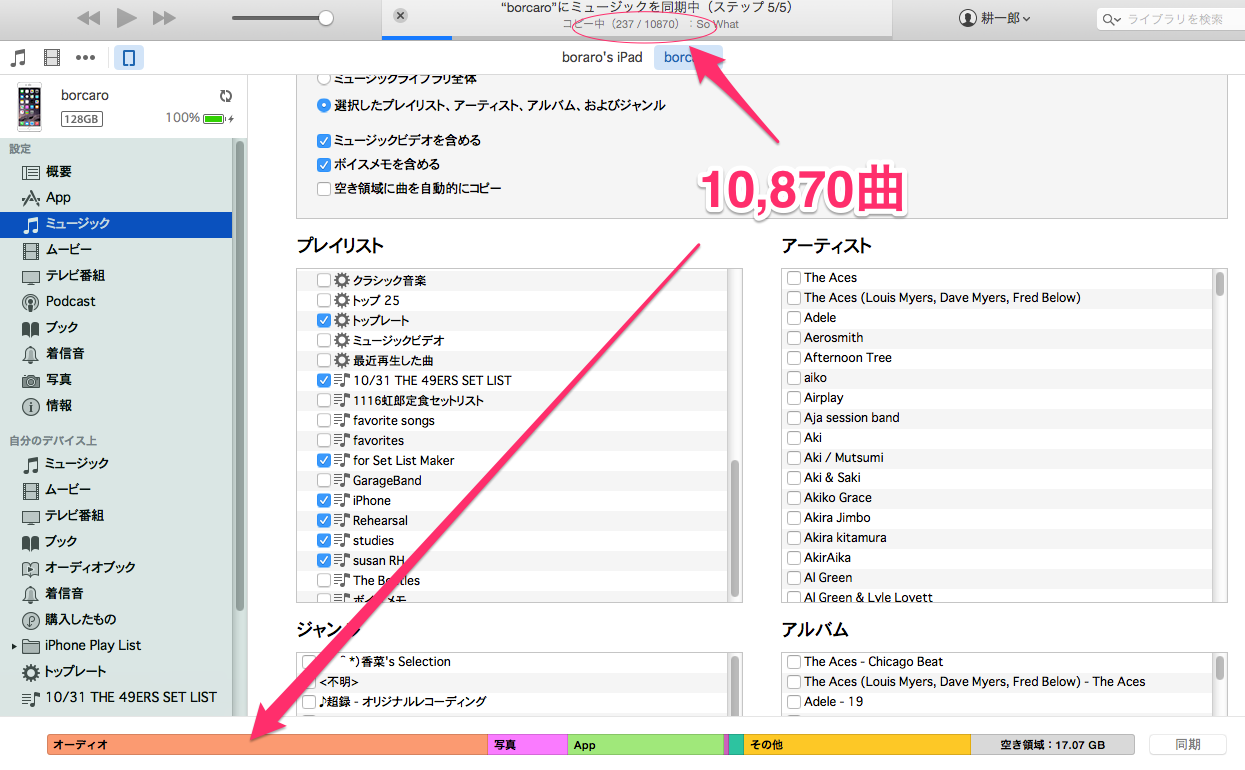Screen dimensions: 1245x770
Task: Adjust the volume slider knob
Action: 326,18
